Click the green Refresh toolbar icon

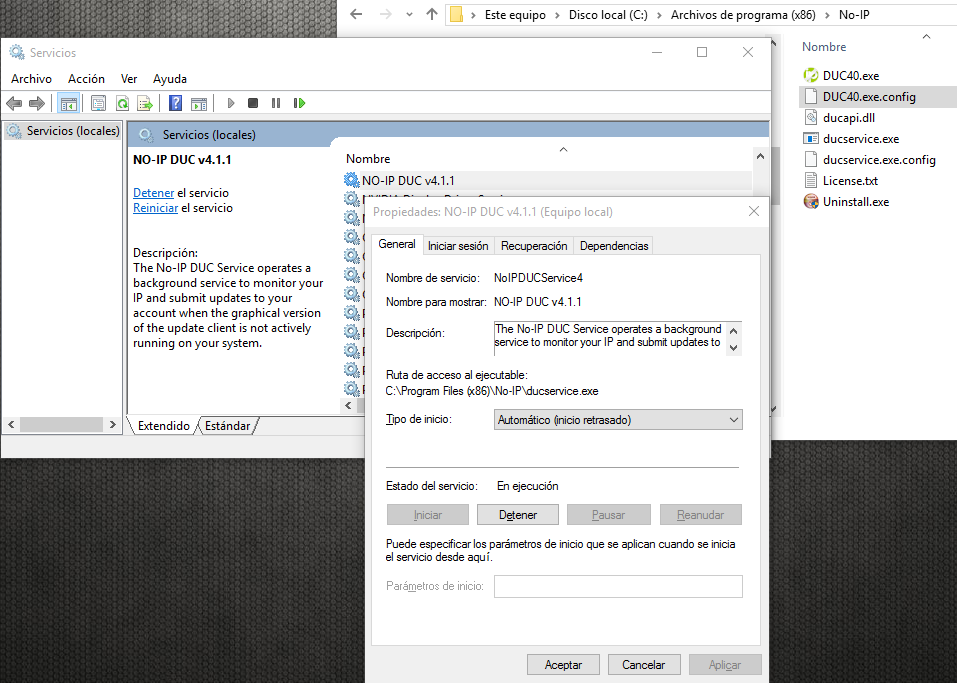(x=122, y=103)
